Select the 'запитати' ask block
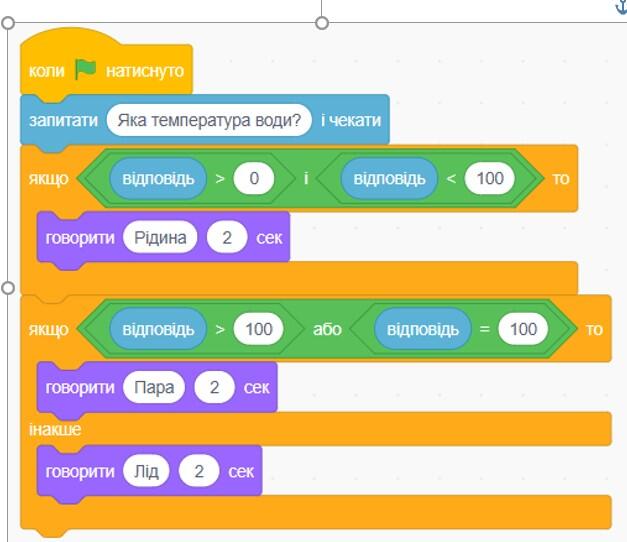The width and height of the screenshot is (627, 542). [205, 120]
